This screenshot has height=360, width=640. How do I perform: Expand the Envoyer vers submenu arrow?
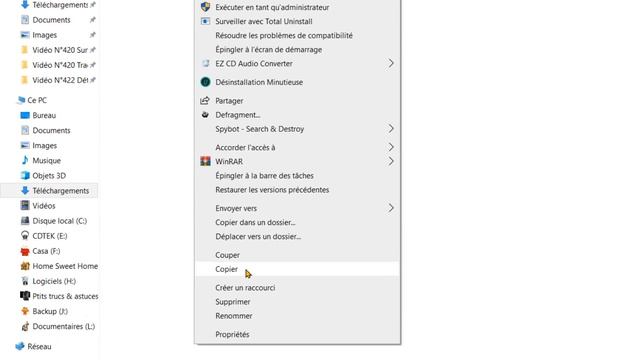[391, 208]
